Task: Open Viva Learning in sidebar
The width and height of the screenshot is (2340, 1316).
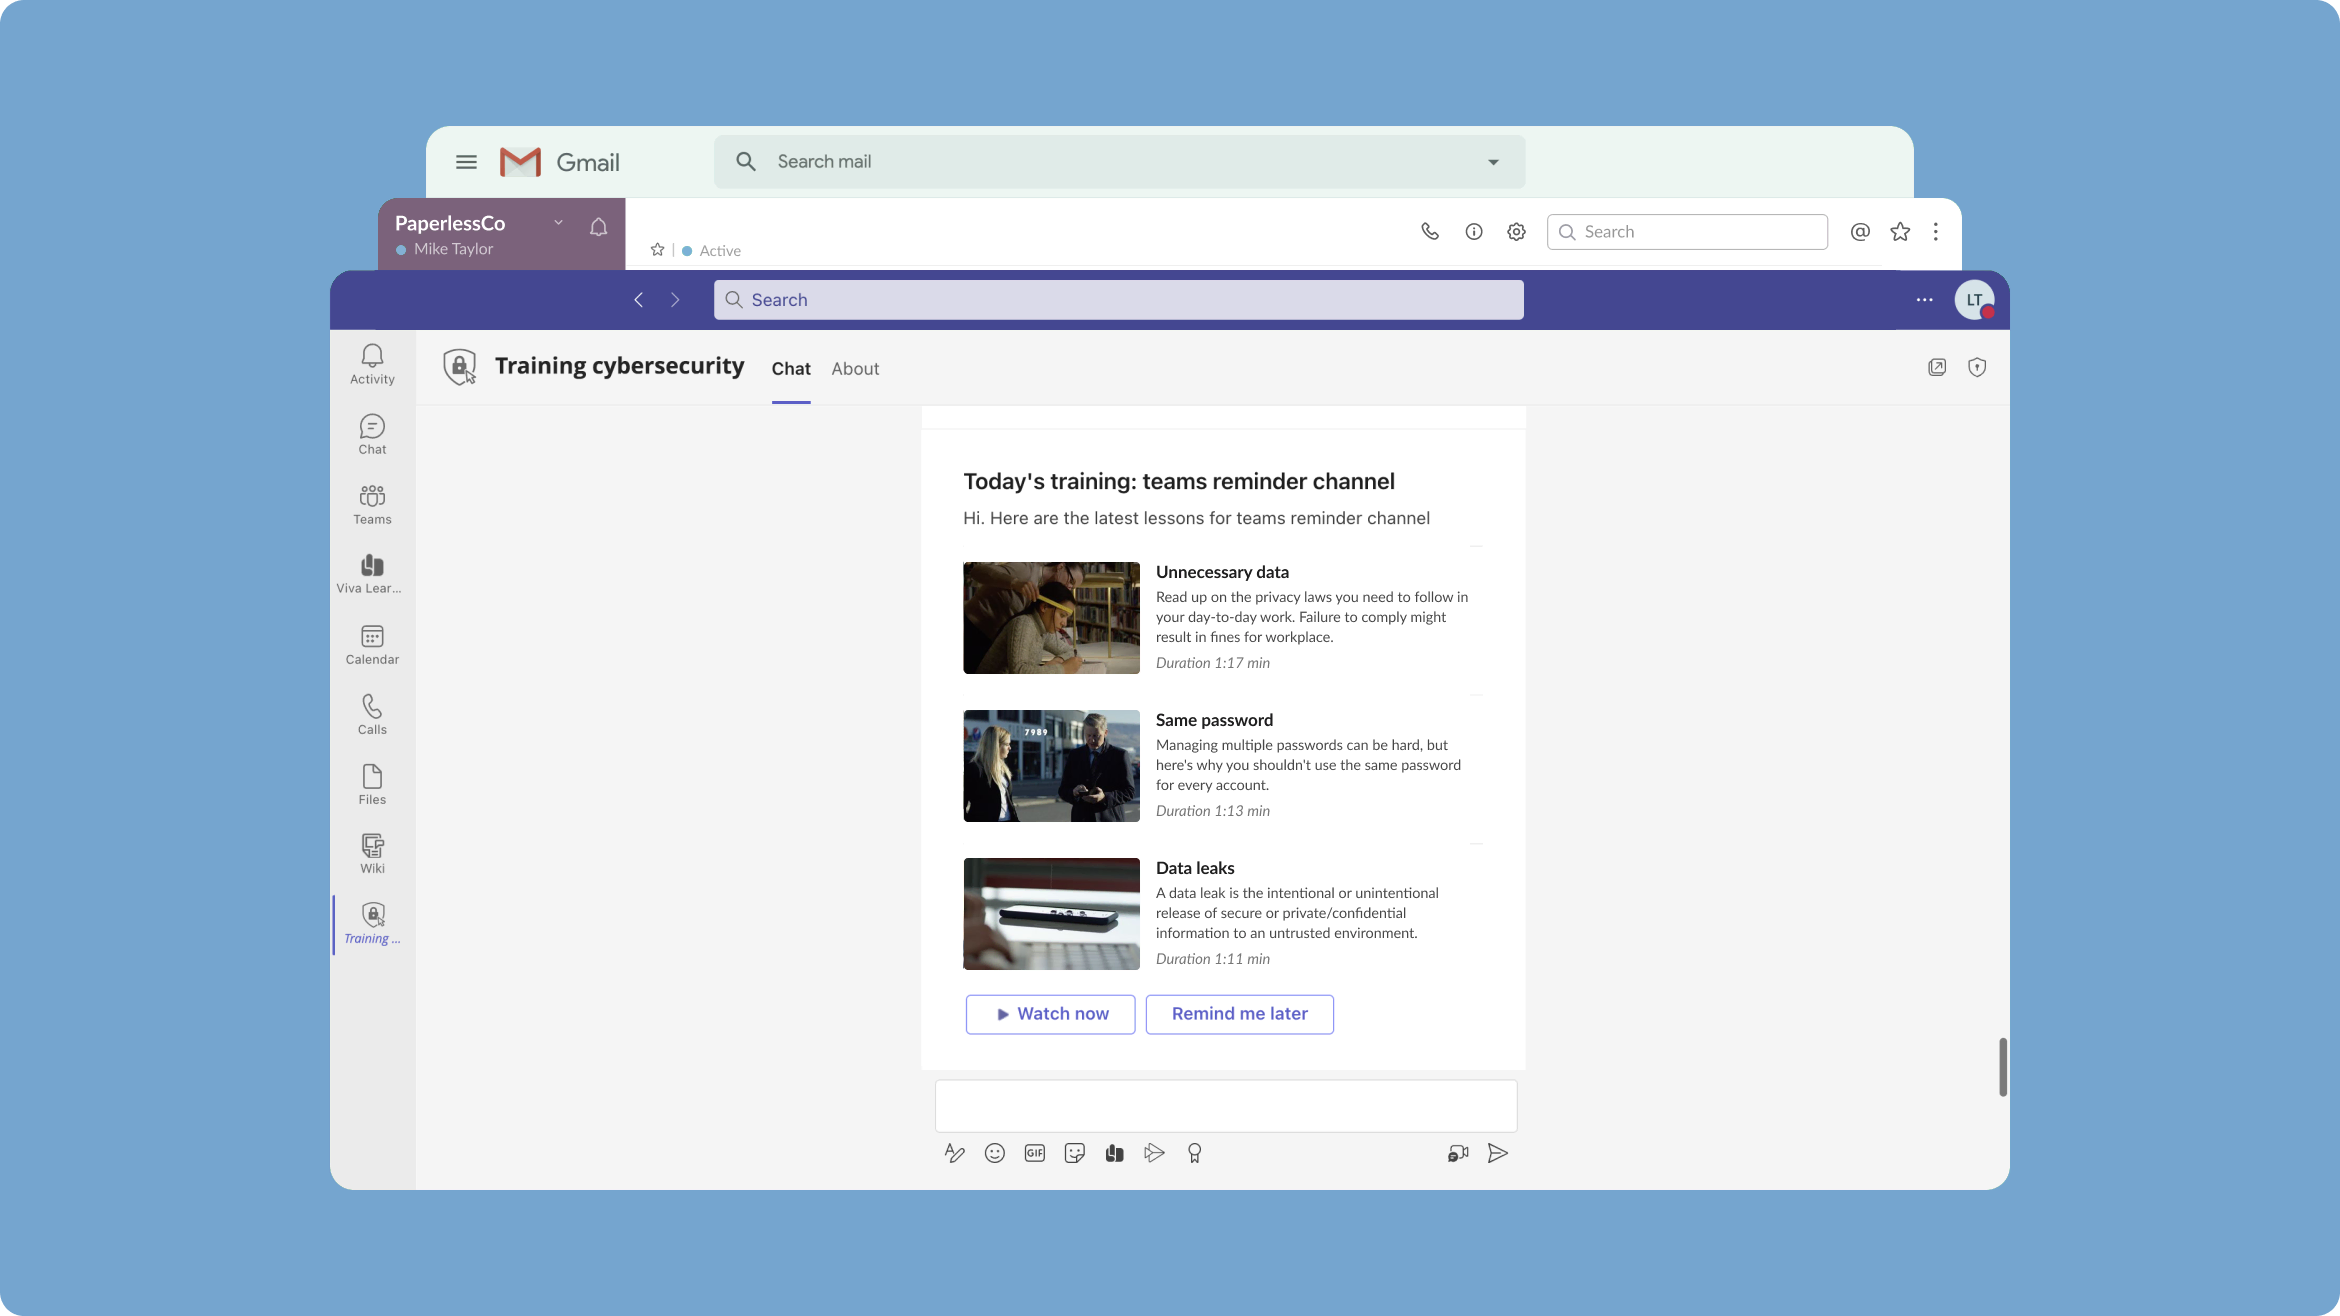Action: (372, 574)
